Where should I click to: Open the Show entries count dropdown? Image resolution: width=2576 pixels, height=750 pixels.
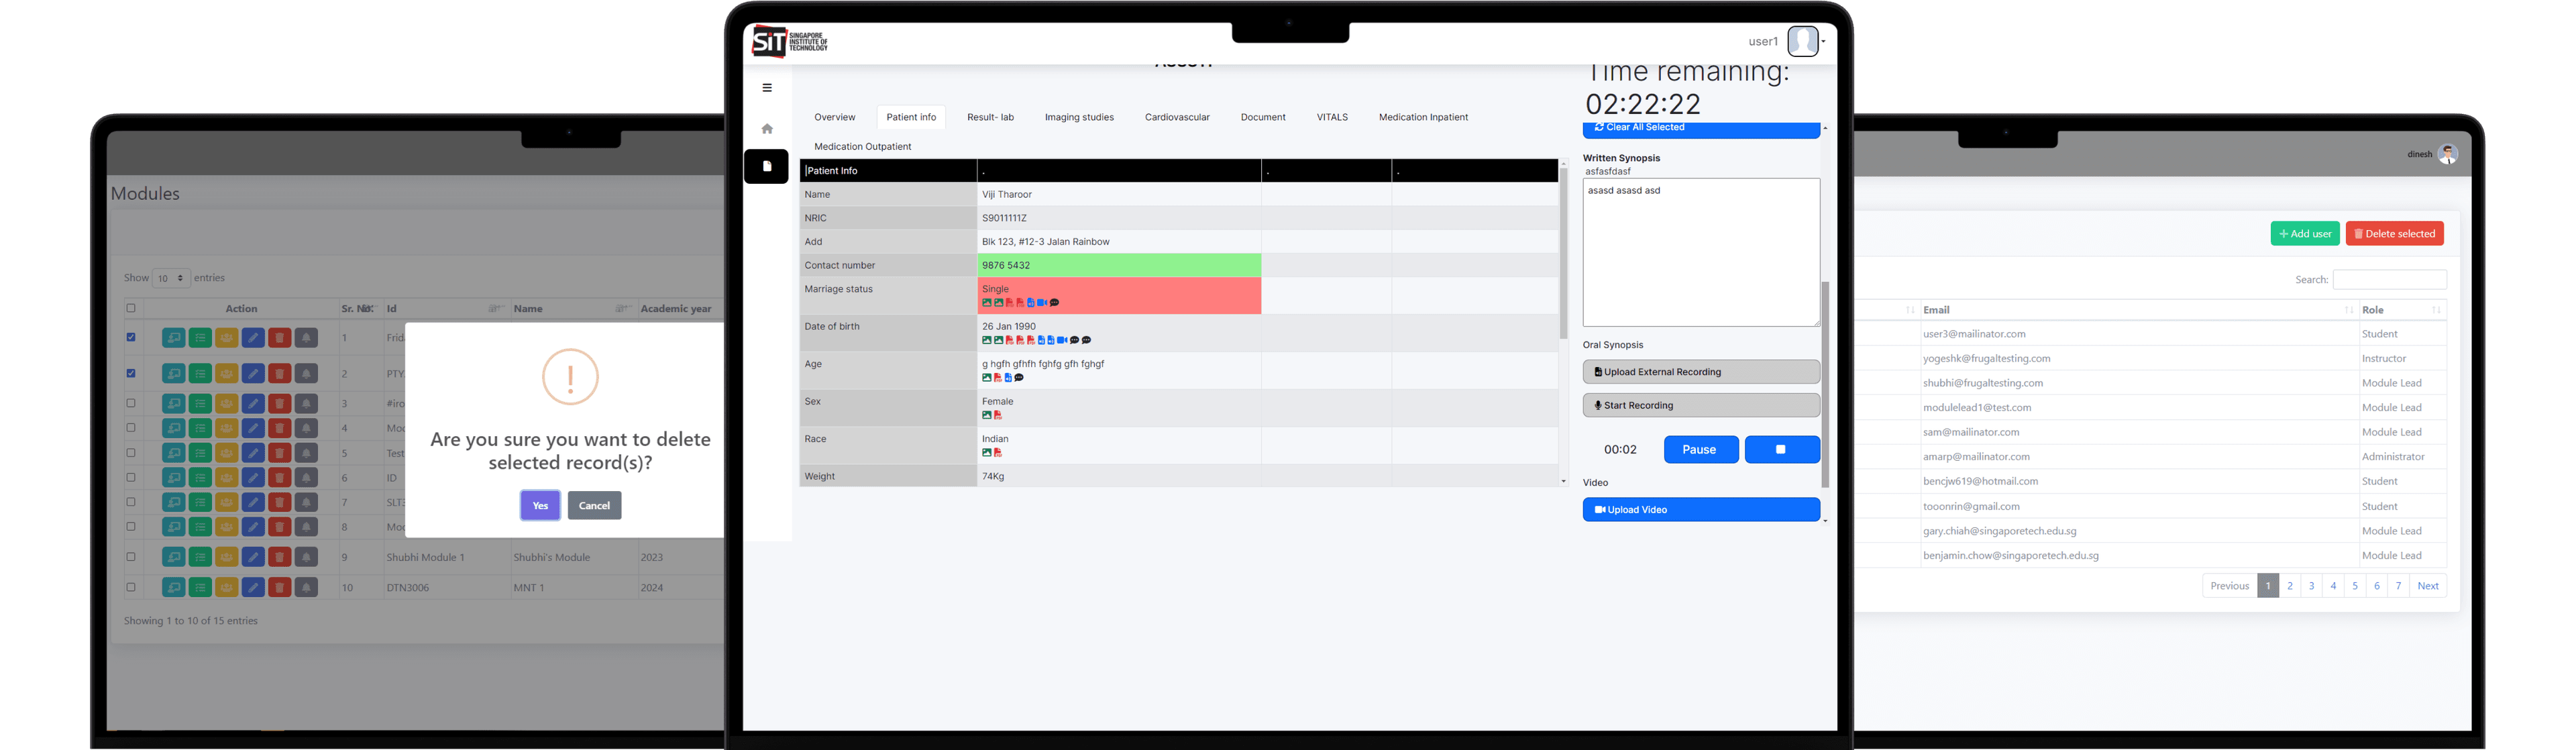coord(171,278)
